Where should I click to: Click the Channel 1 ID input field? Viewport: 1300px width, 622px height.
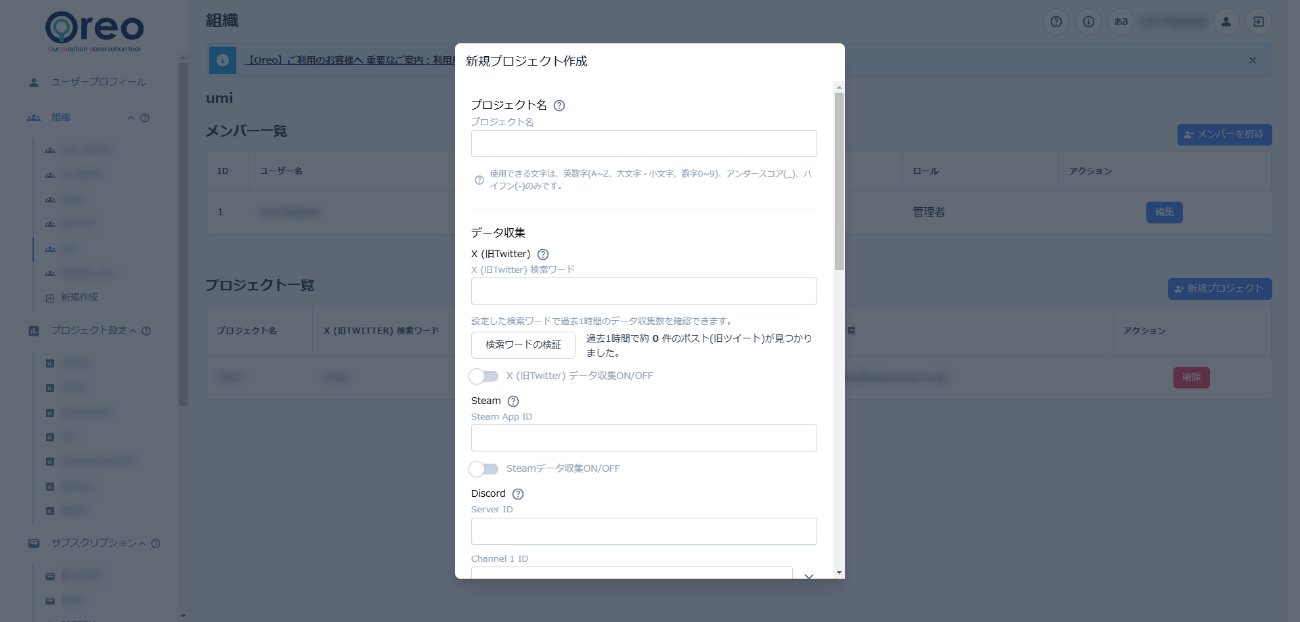pyautogui.click(x=632, y=573)
